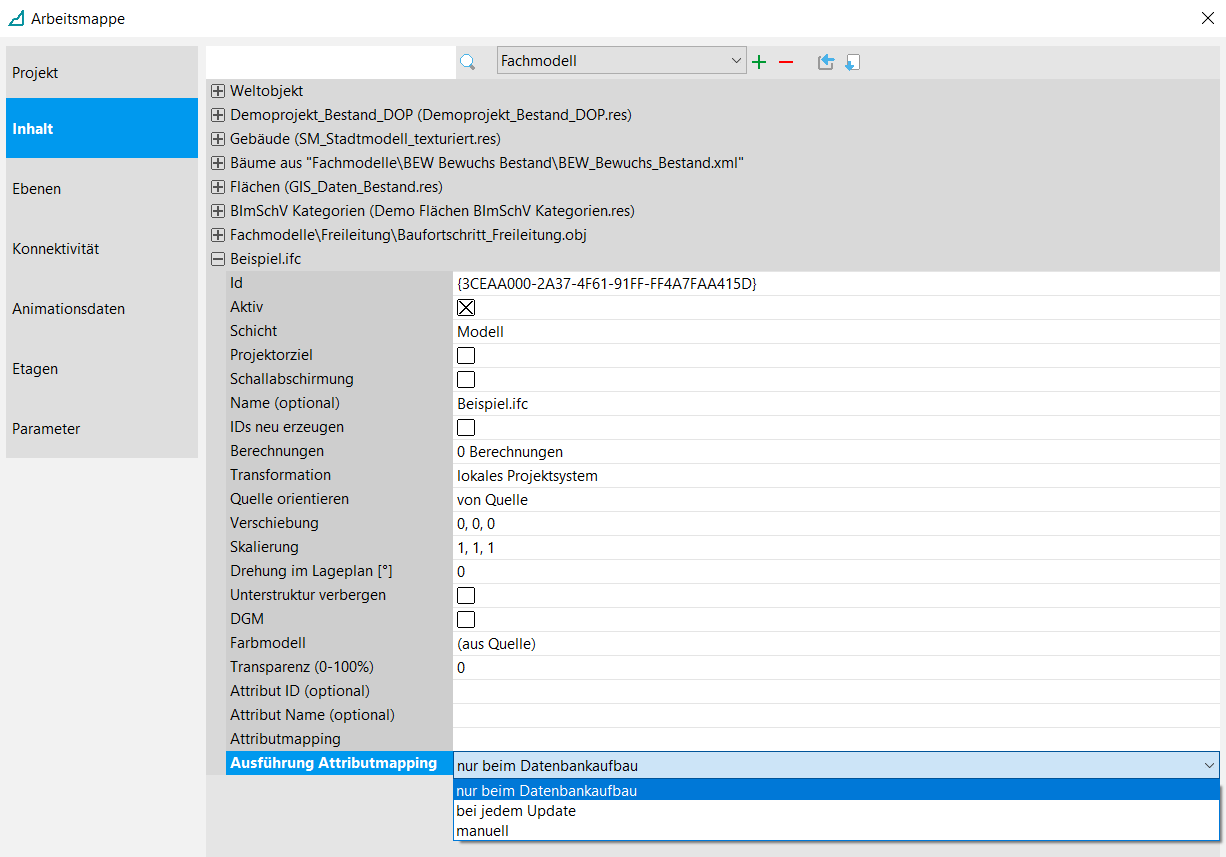Choose 'manuell' from the dropdown list
1226x857 pixels.
[x=483, y=831]
